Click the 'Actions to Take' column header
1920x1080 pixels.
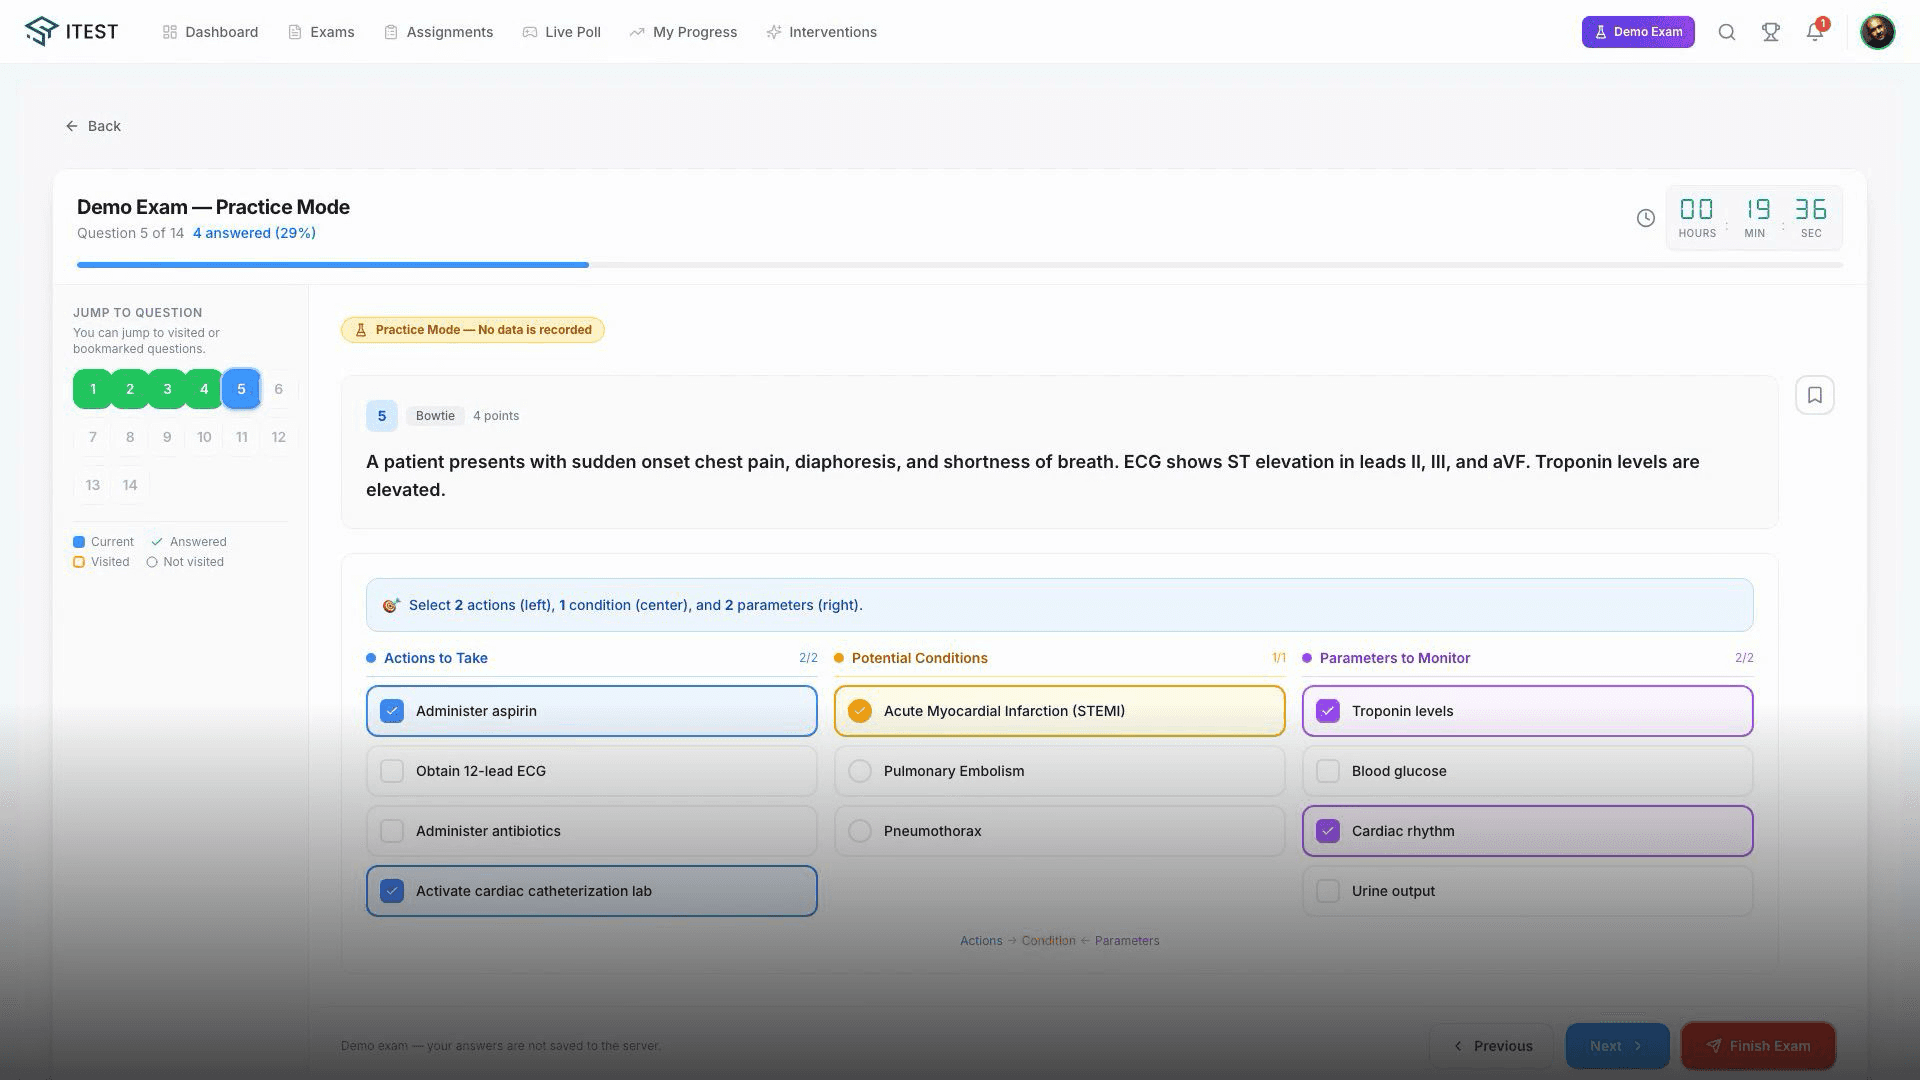pos(435,658)
